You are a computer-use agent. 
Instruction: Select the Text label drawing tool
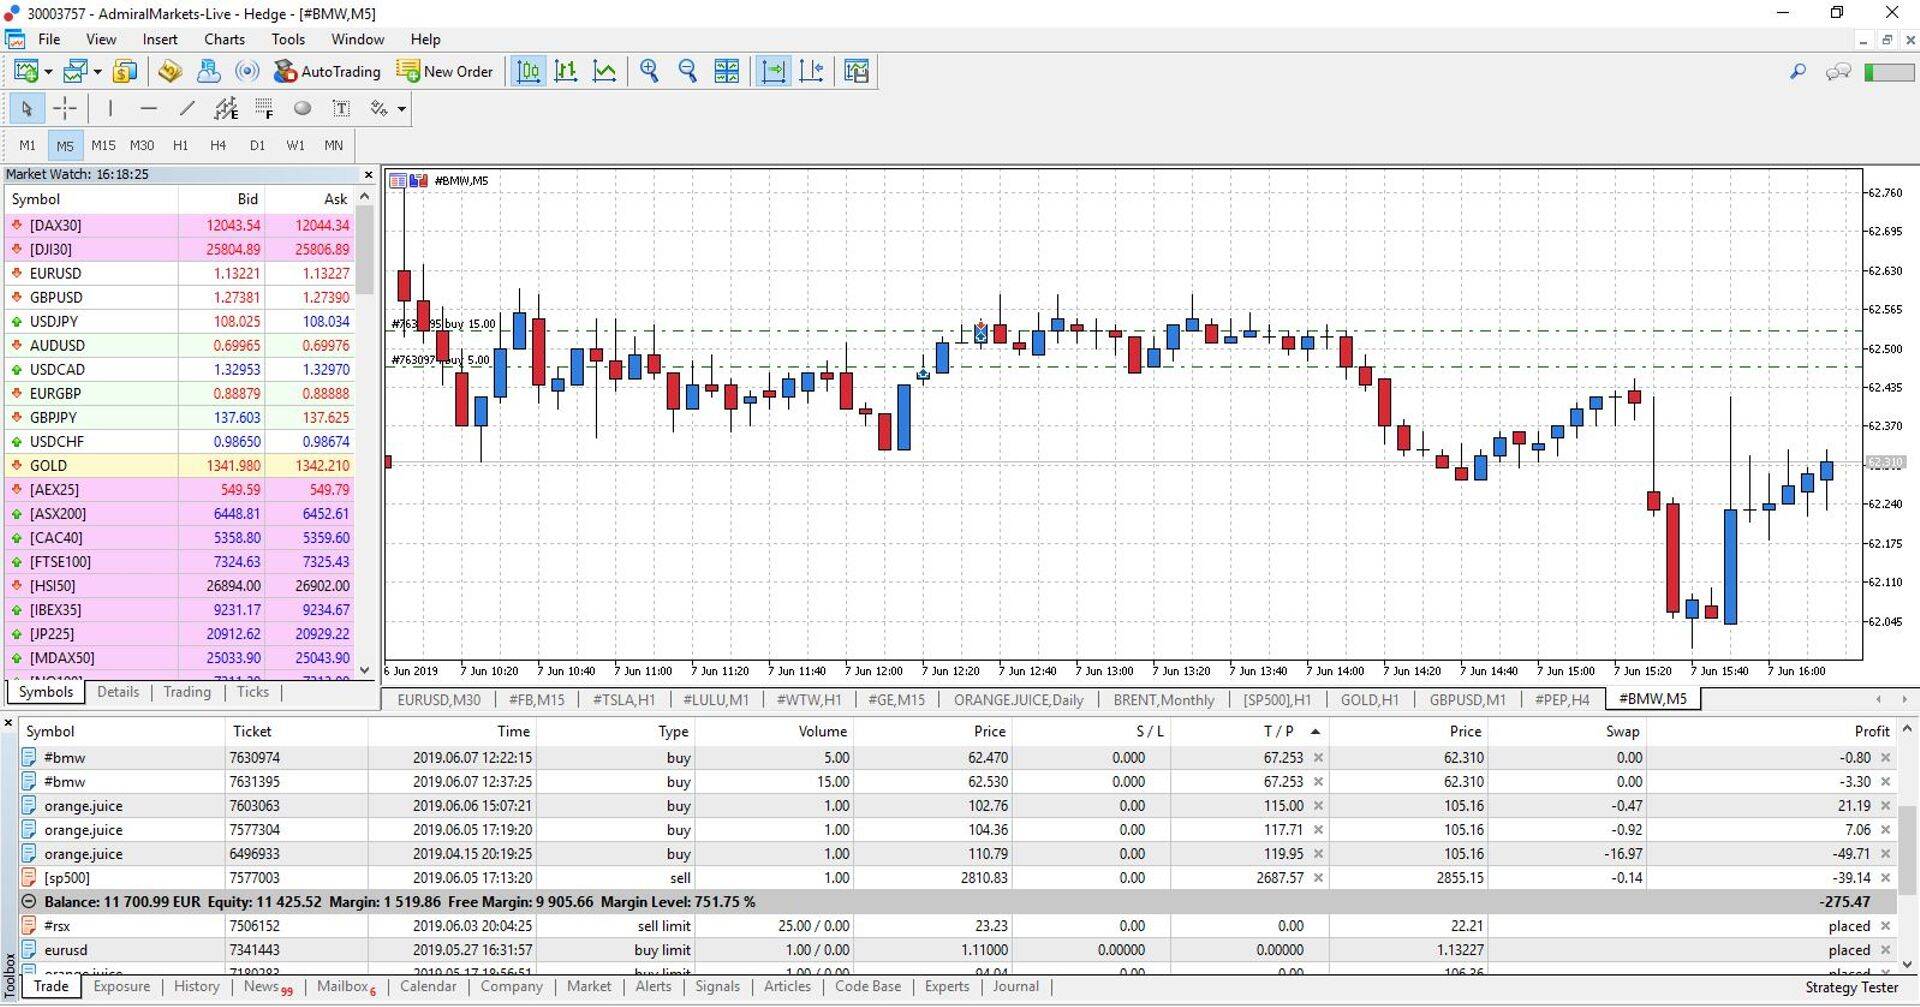(341, 108)
